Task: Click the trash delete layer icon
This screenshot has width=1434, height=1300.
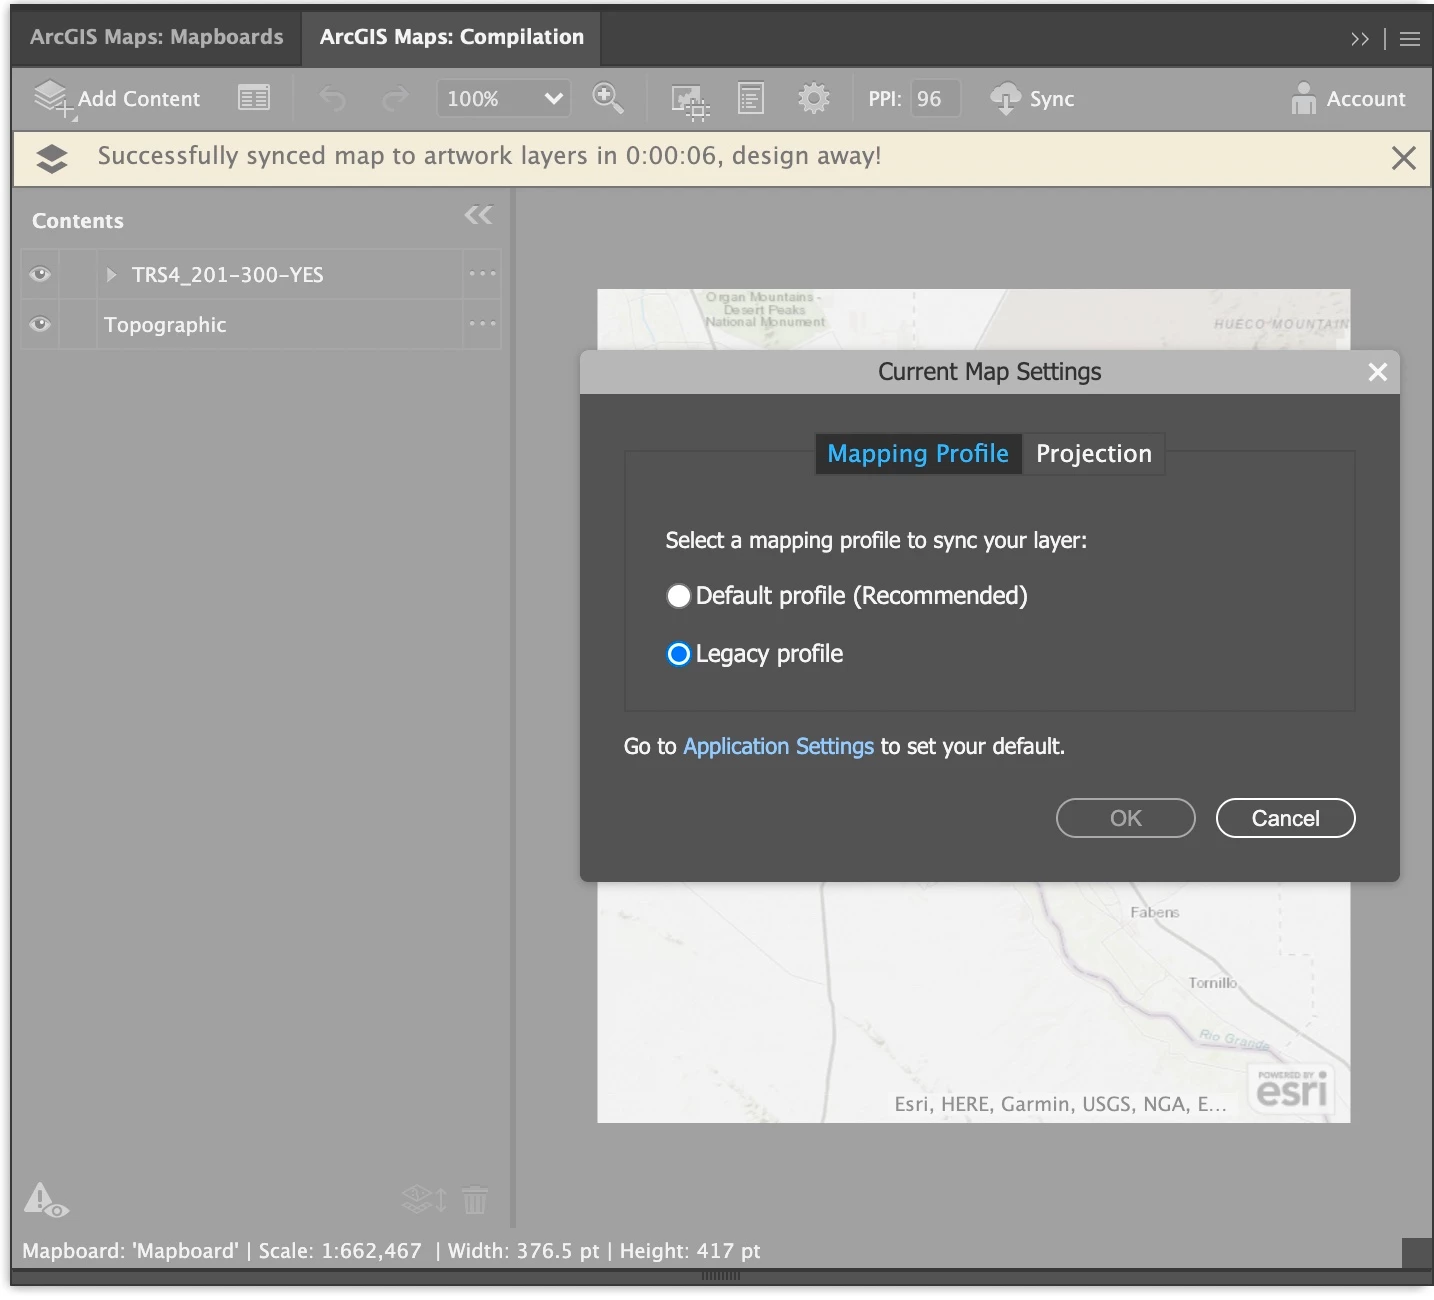Action: [x=476, y=1199]
